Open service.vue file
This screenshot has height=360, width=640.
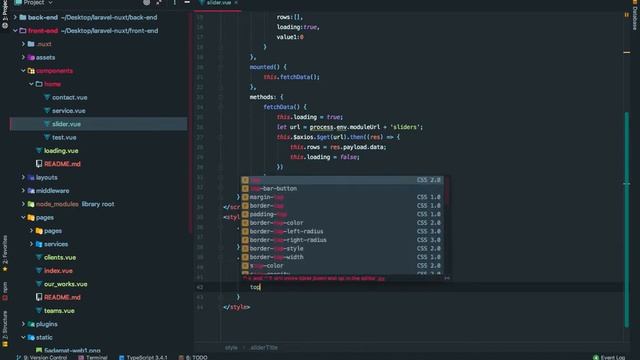pyautogui.click(x=69, y=111)
